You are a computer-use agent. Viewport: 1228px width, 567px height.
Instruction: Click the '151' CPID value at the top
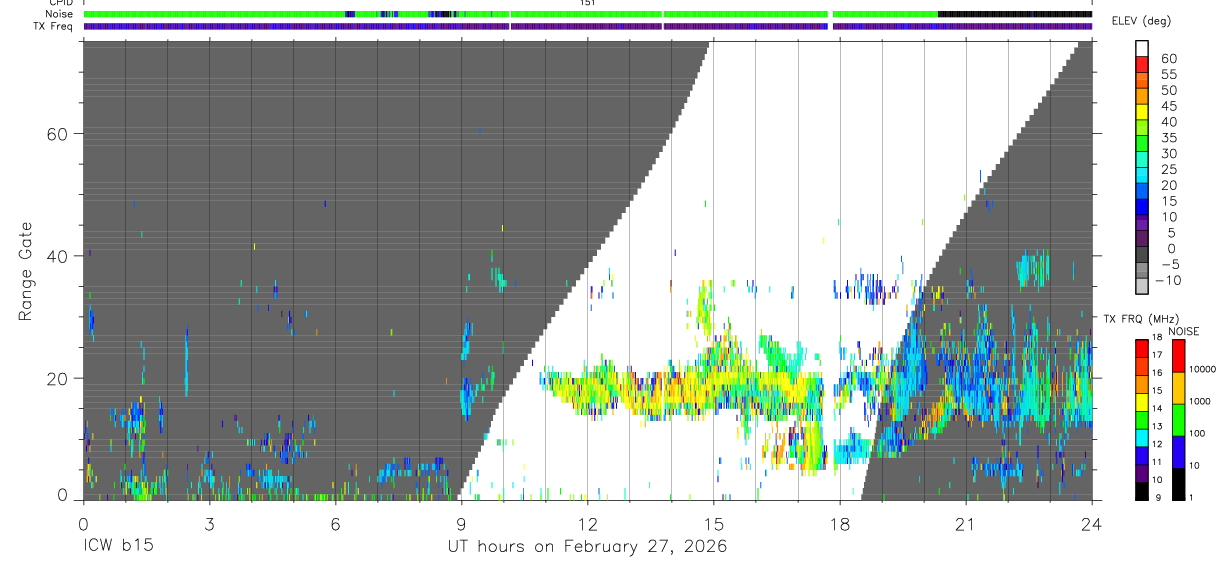pos(588,3)
